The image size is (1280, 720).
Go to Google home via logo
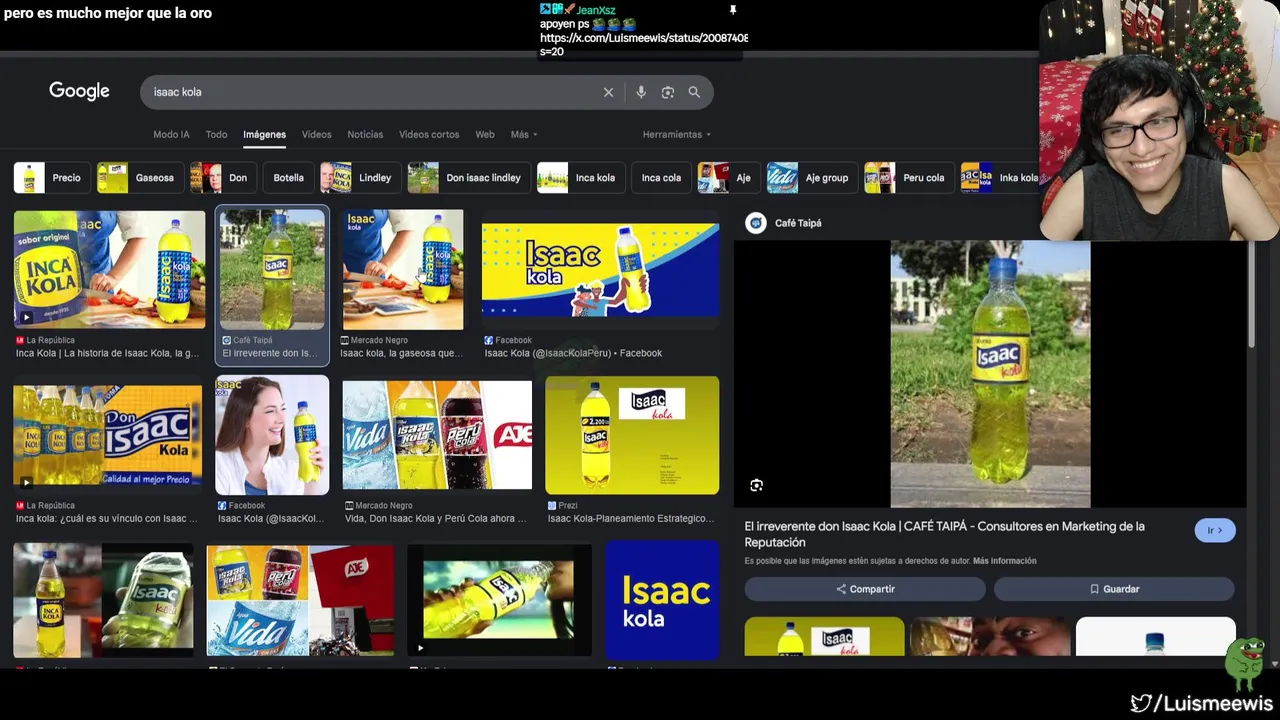click(x=79, y=91)
